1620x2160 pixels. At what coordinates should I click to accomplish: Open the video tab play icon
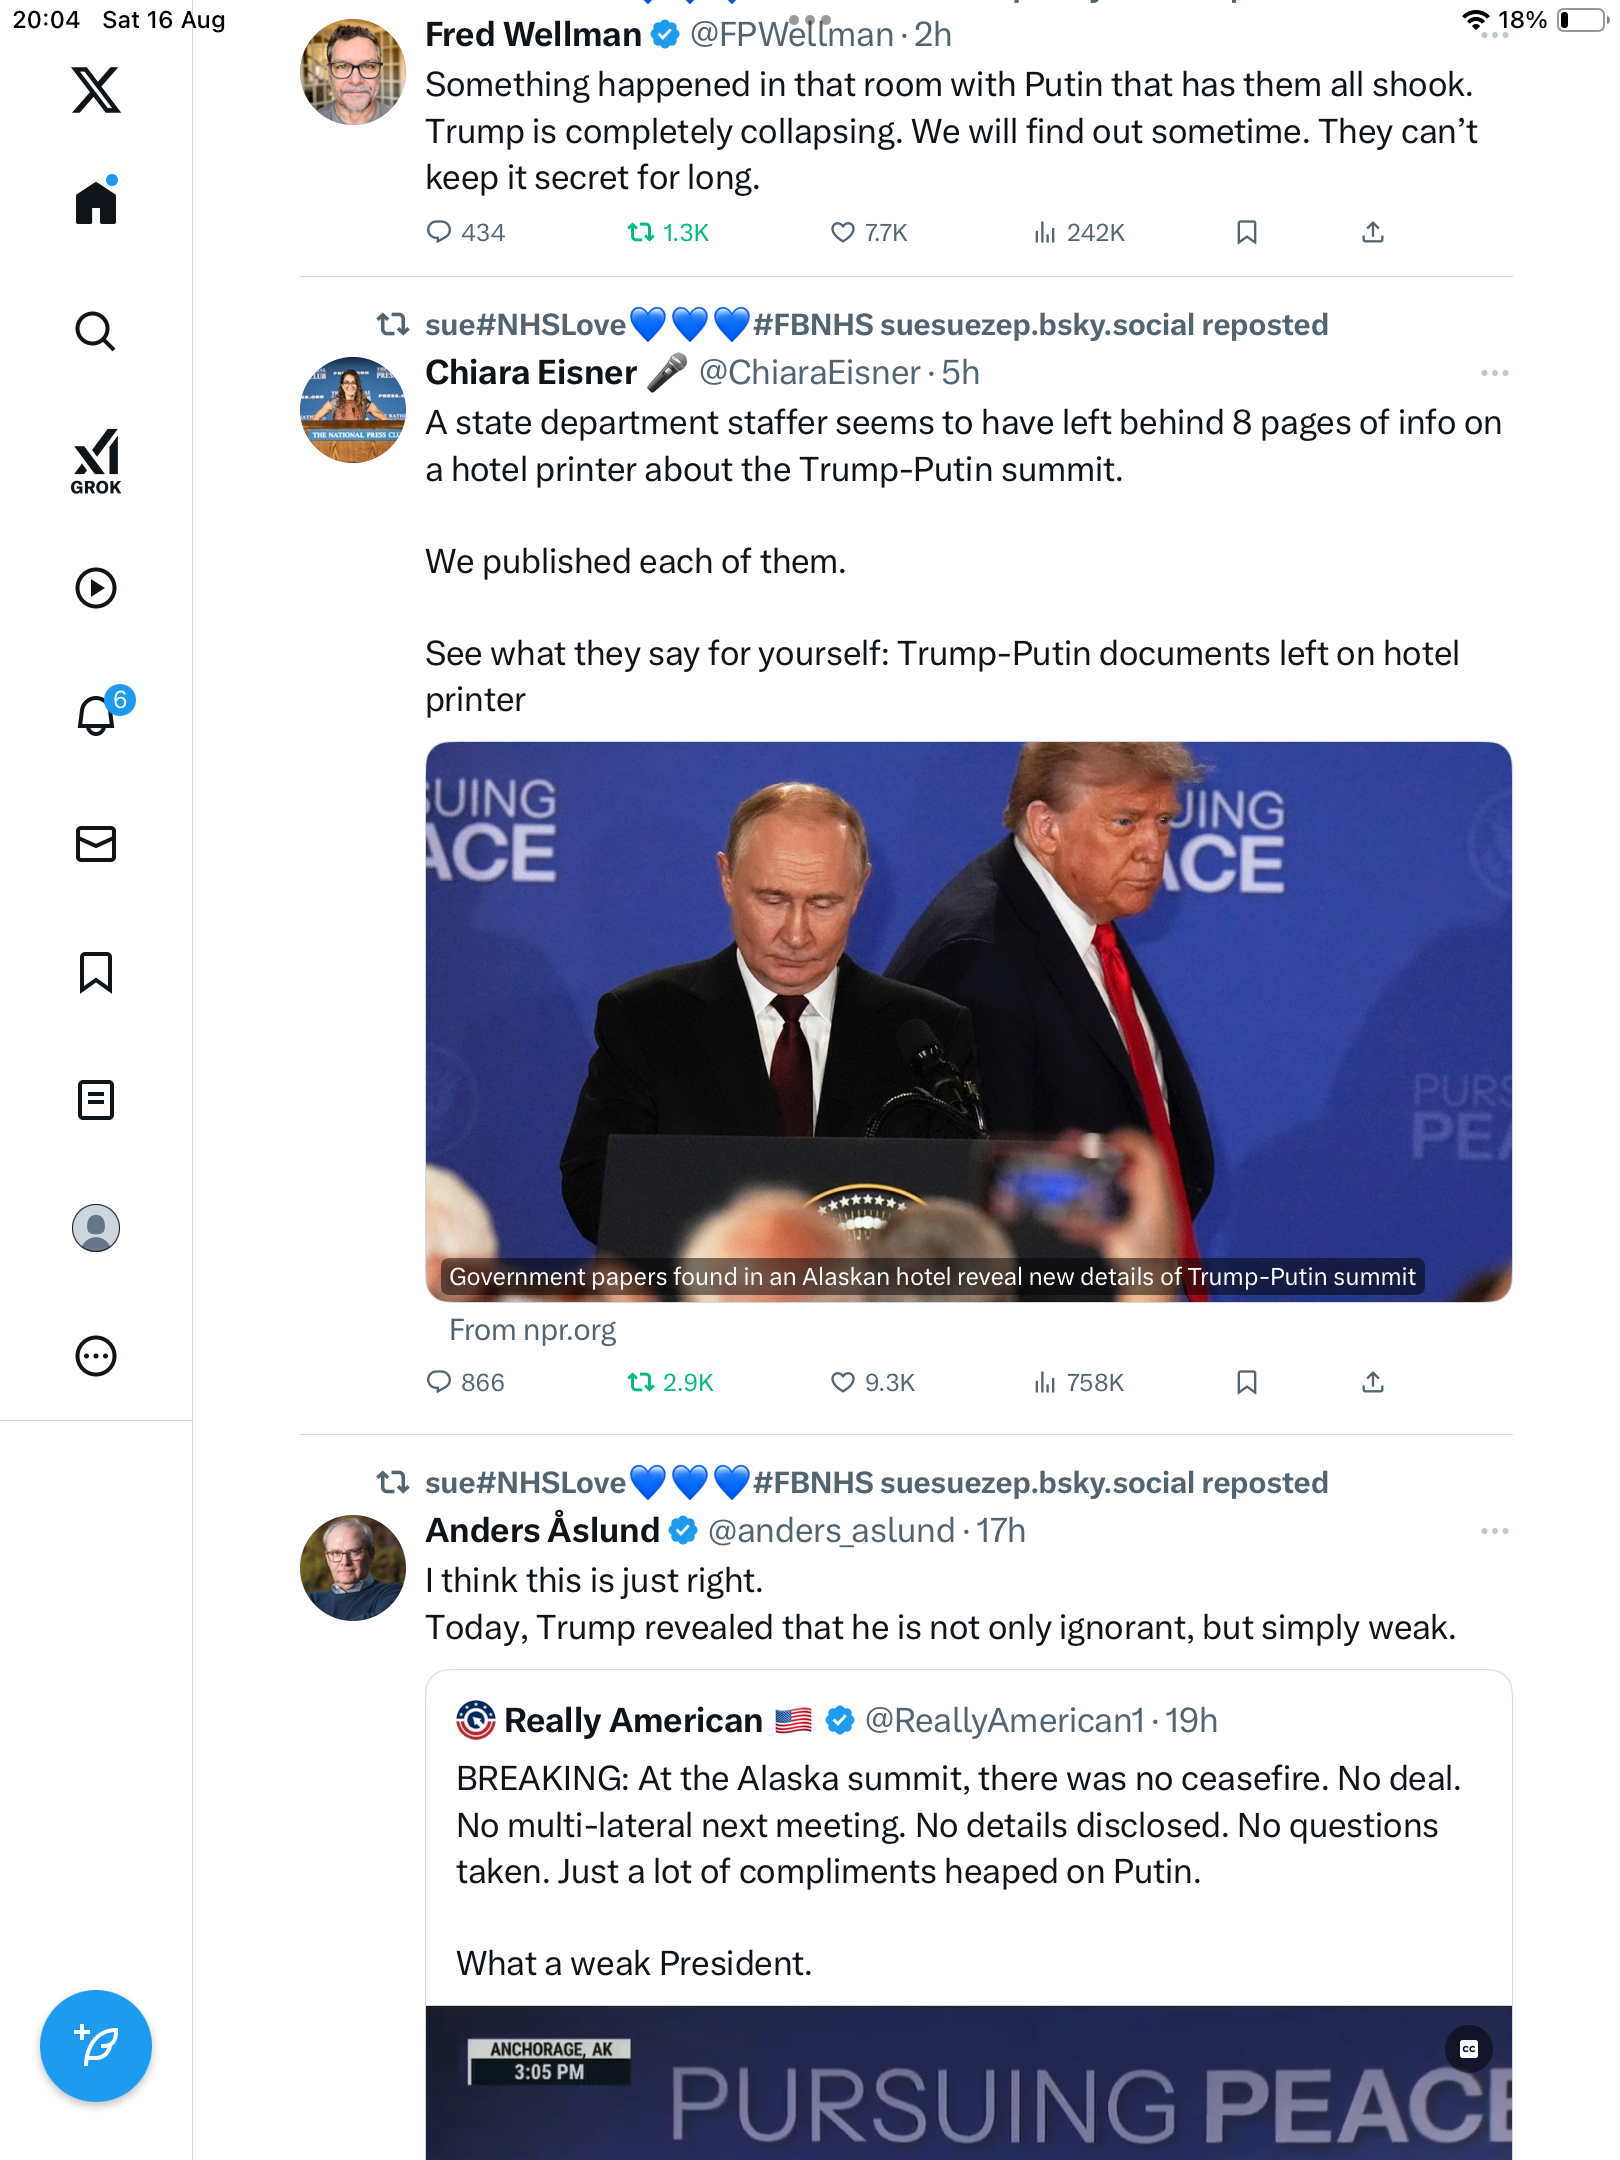pos(96,588)
